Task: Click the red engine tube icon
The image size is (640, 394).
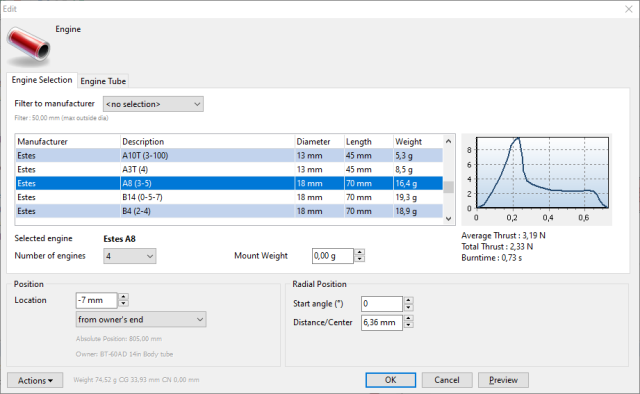Action: (x=28, y=46)
